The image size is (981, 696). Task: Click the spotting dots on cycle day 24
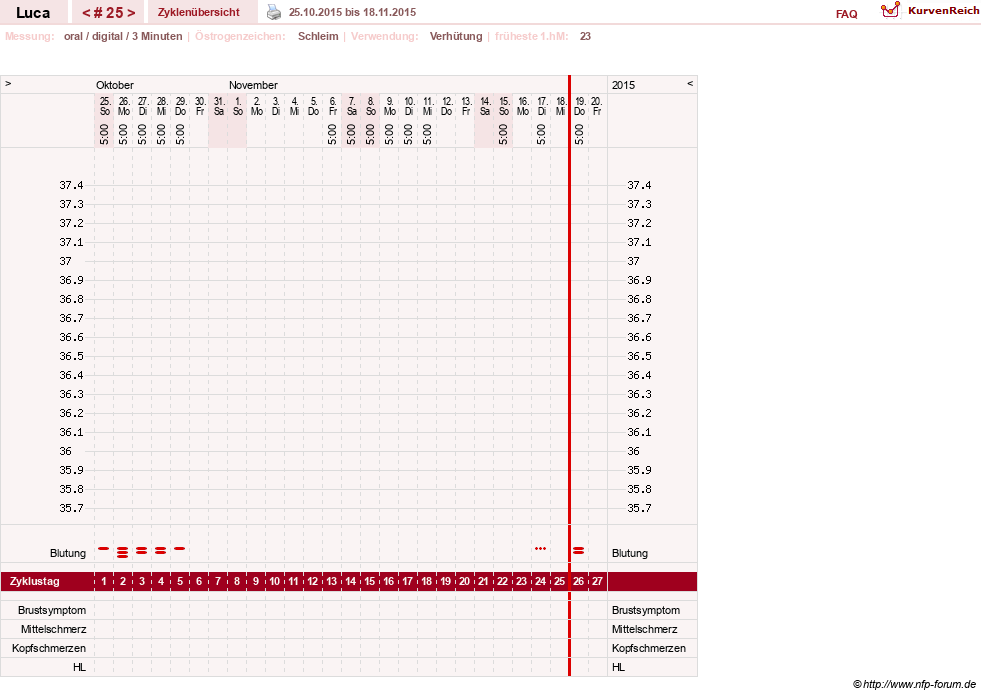pyautogui.click(x=541, y=548)
